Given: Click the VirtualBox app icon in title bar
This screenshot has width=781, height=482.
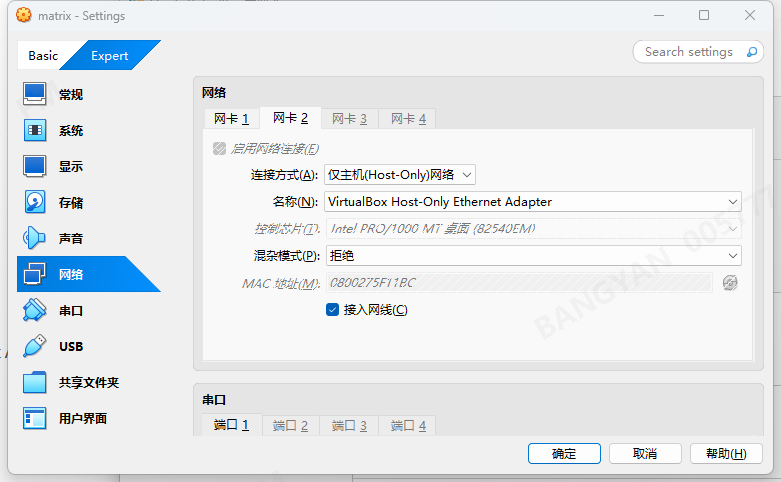Looking at the screenshot, I should (x=23, y=15).
